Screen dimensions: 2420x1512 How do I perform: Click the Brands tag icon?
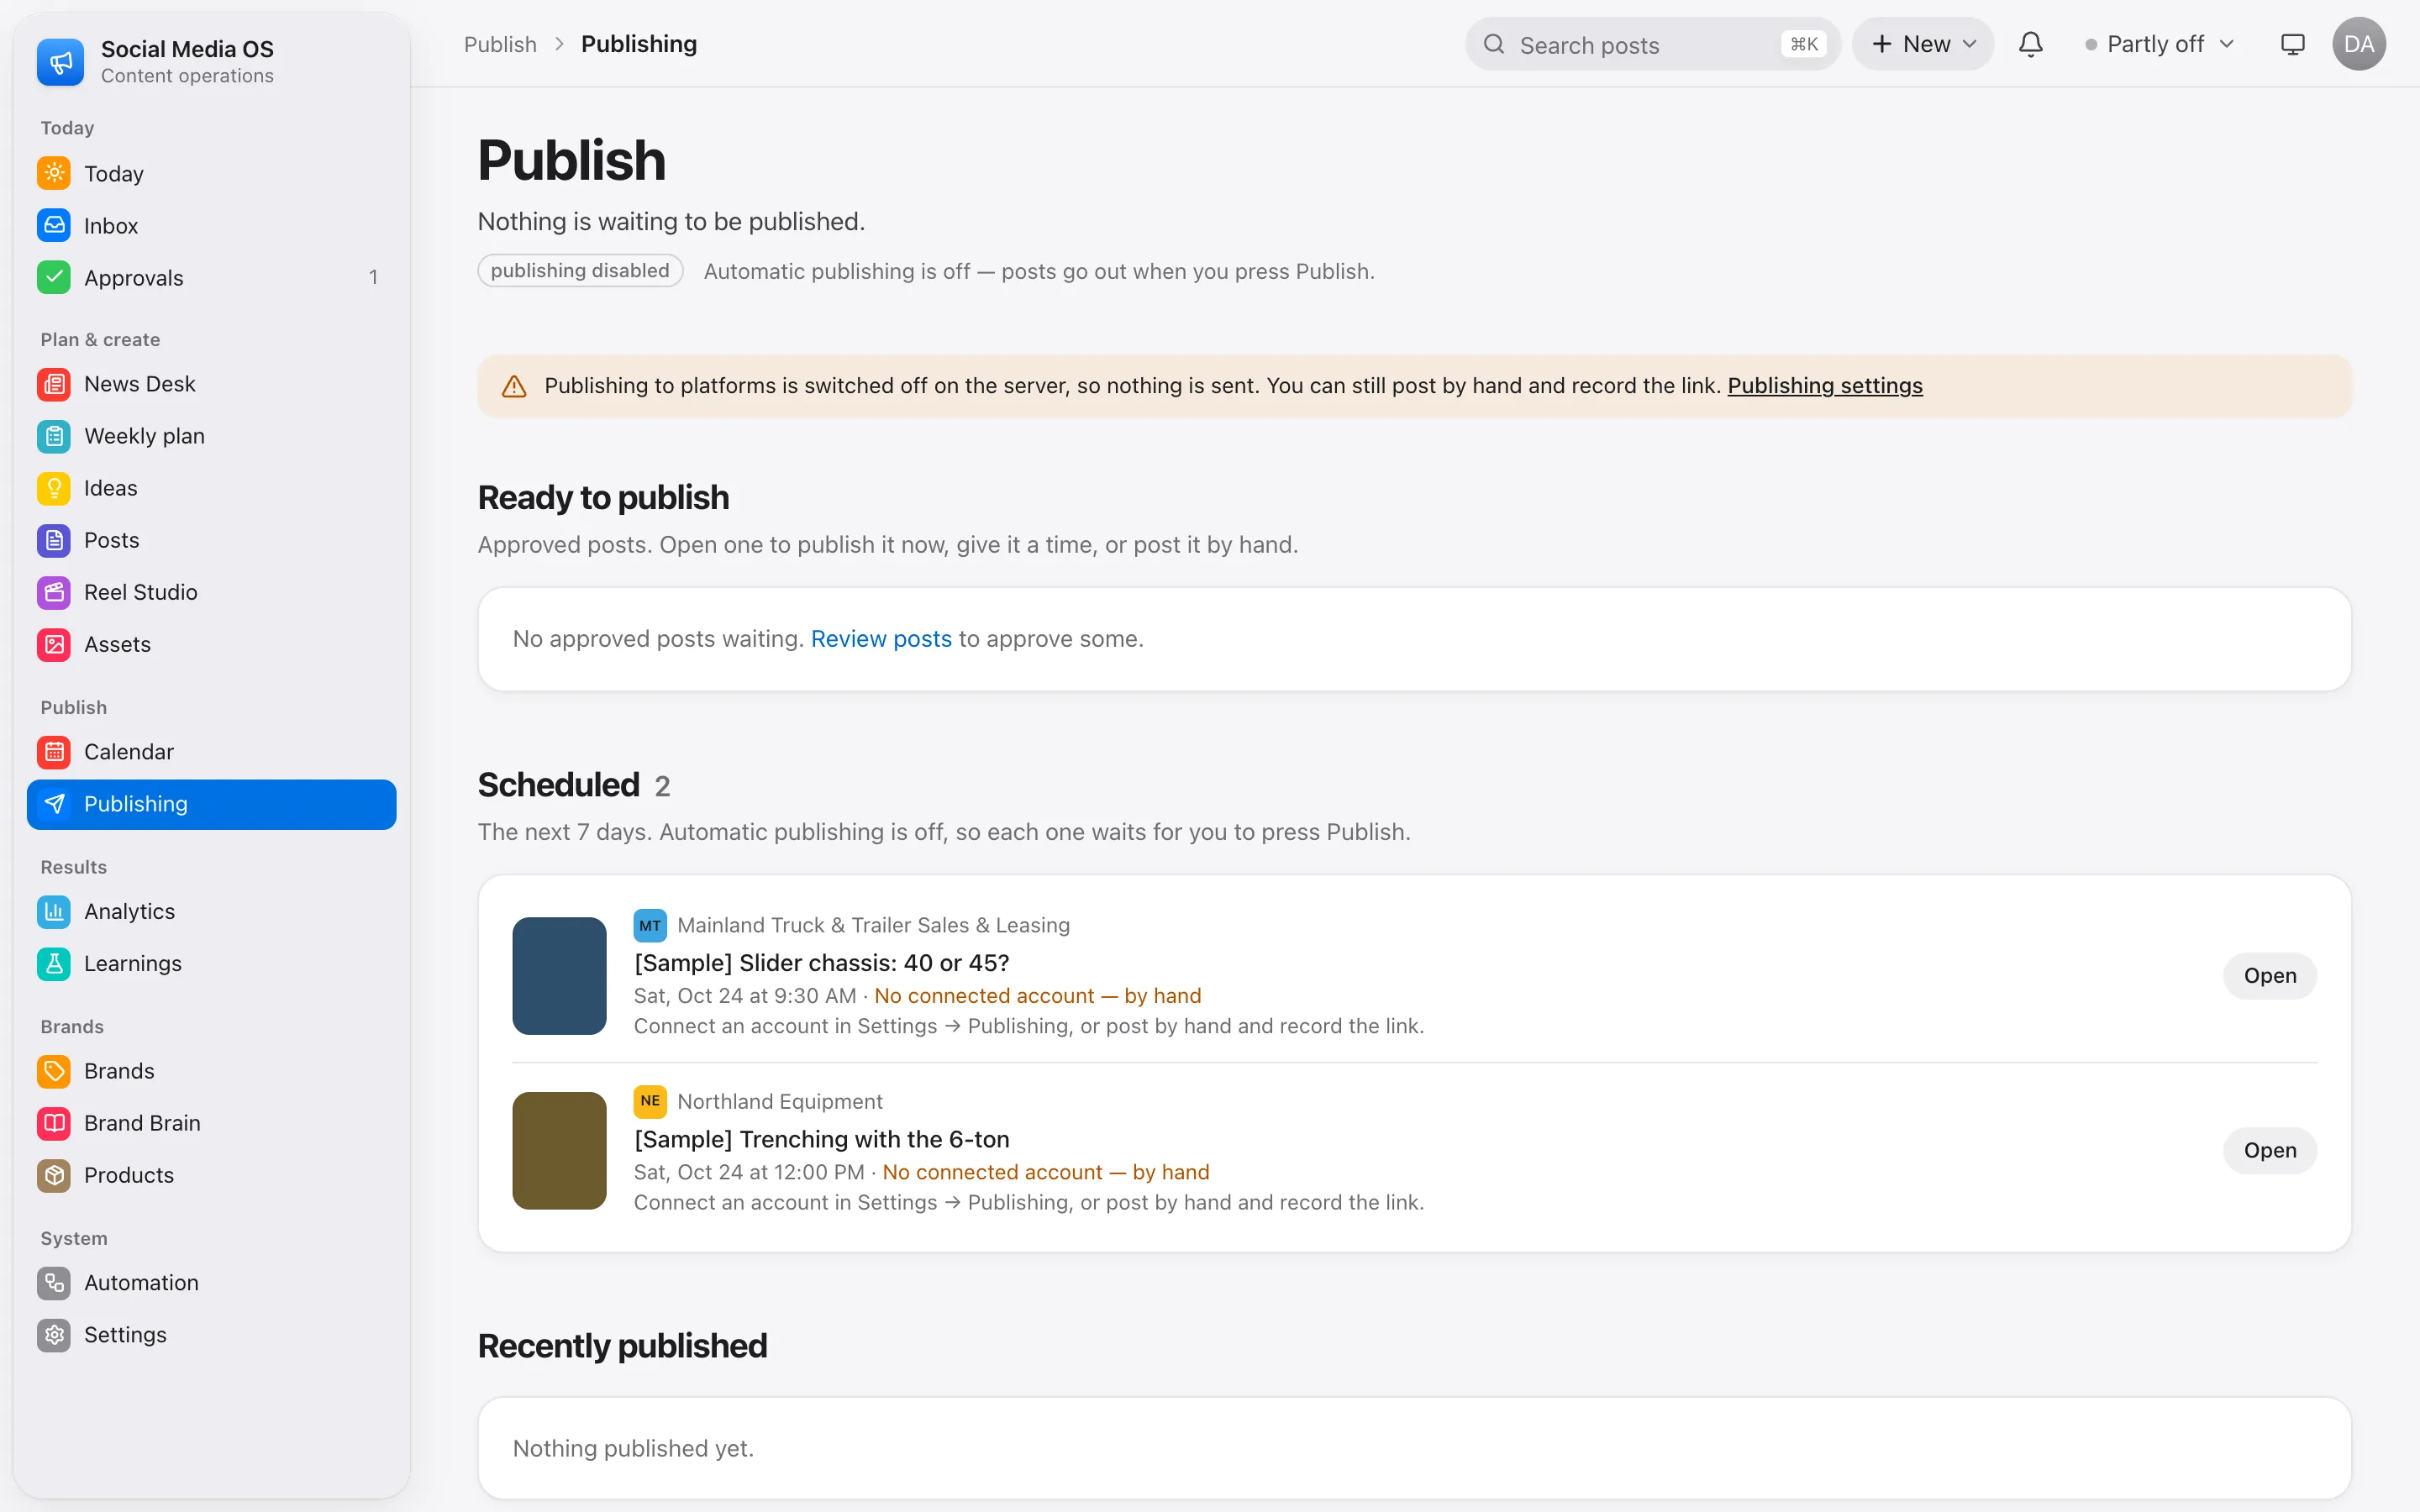tap(54, 1071)
